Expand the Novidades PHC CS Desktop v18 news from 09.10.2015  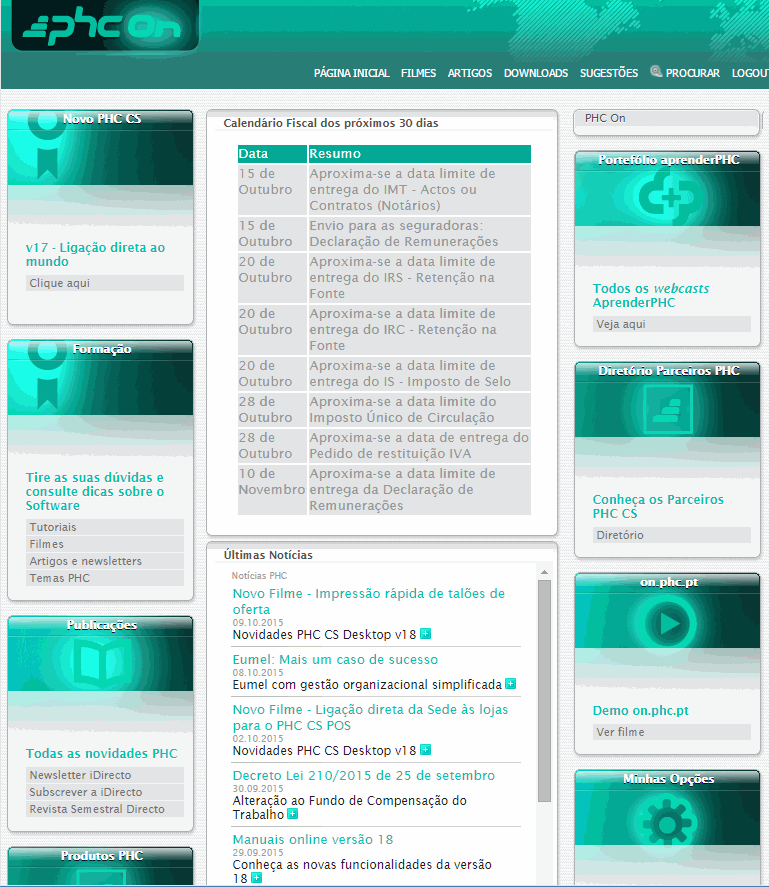[x=425, y=633]
